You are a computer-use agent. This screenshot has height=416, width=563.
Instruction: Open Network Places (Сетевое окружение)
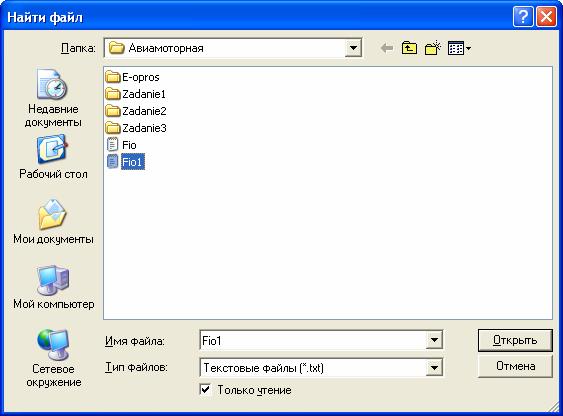point(53,358)
